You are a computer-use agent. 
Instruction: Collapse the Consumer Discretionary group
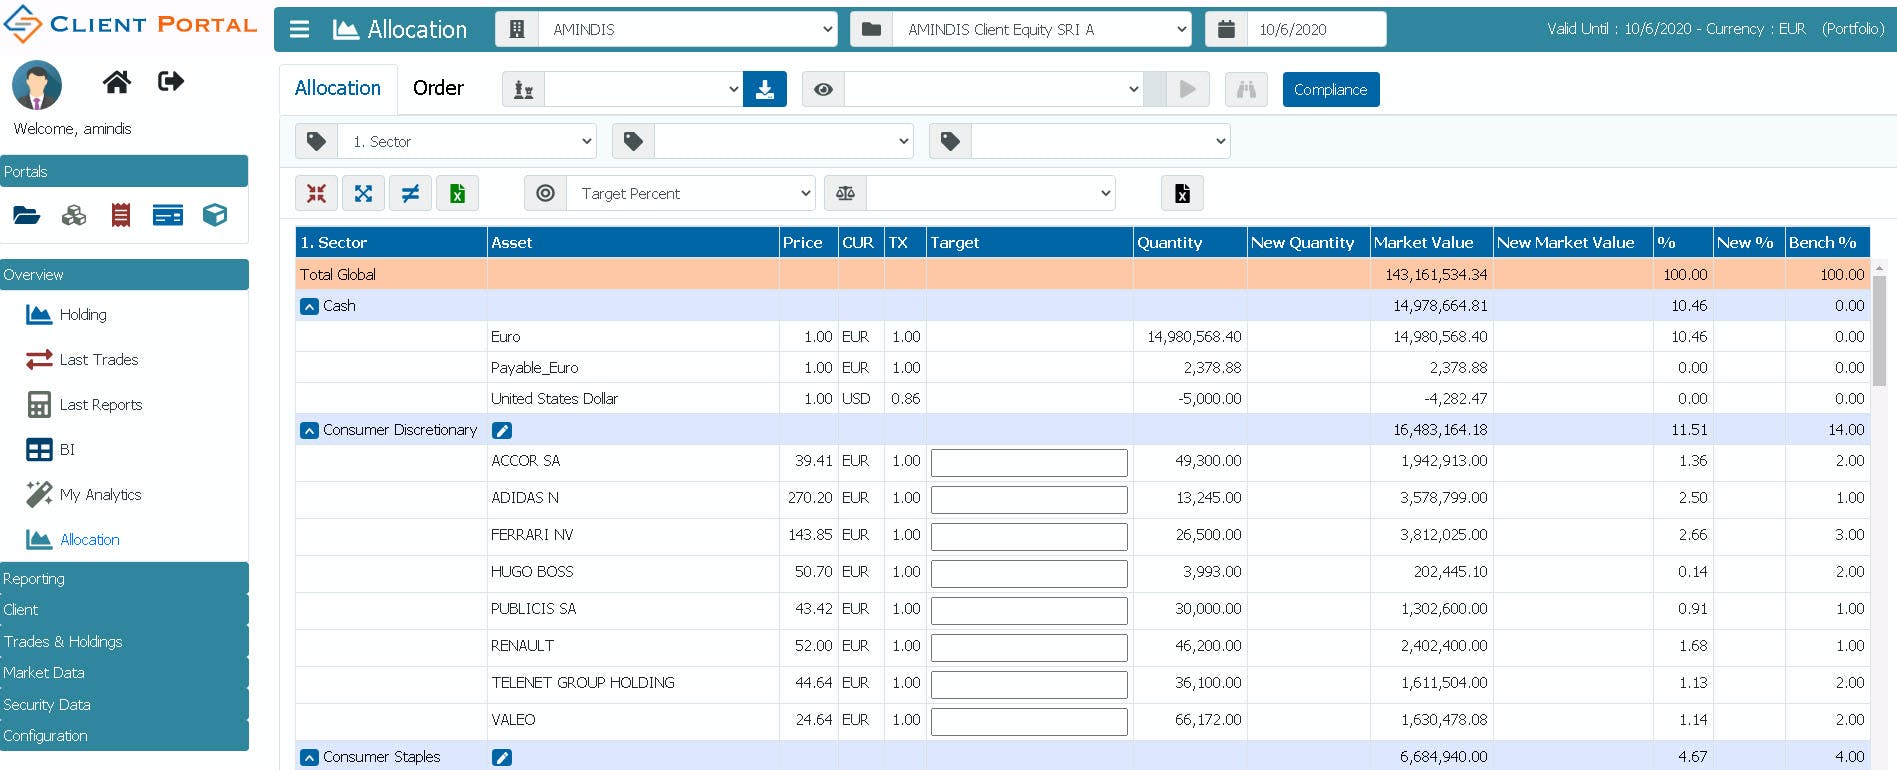(309, 430)
